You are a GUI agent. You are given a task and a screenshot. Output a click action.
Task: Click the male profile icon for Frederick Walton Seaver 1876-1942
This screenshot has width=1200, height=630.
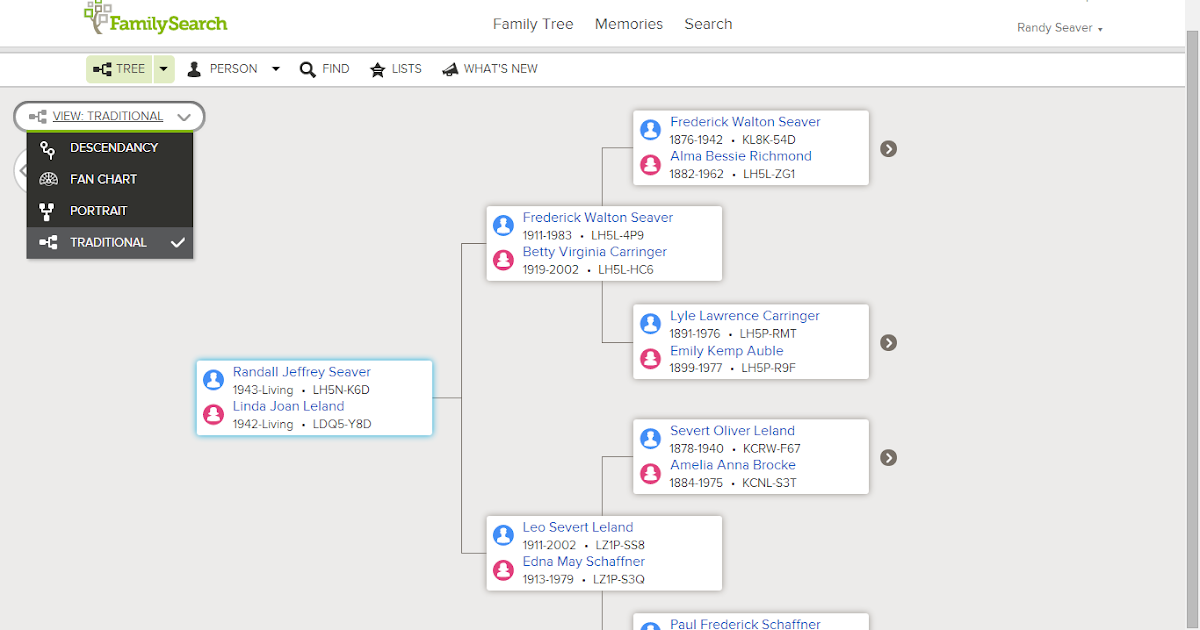click(650, 129)
